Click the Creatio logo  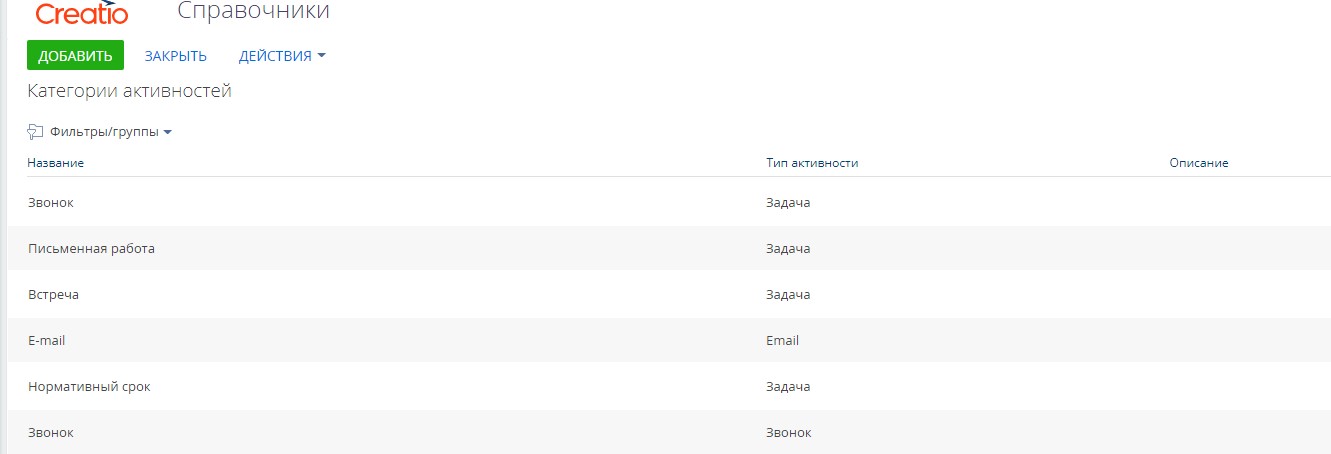[82, 12]
